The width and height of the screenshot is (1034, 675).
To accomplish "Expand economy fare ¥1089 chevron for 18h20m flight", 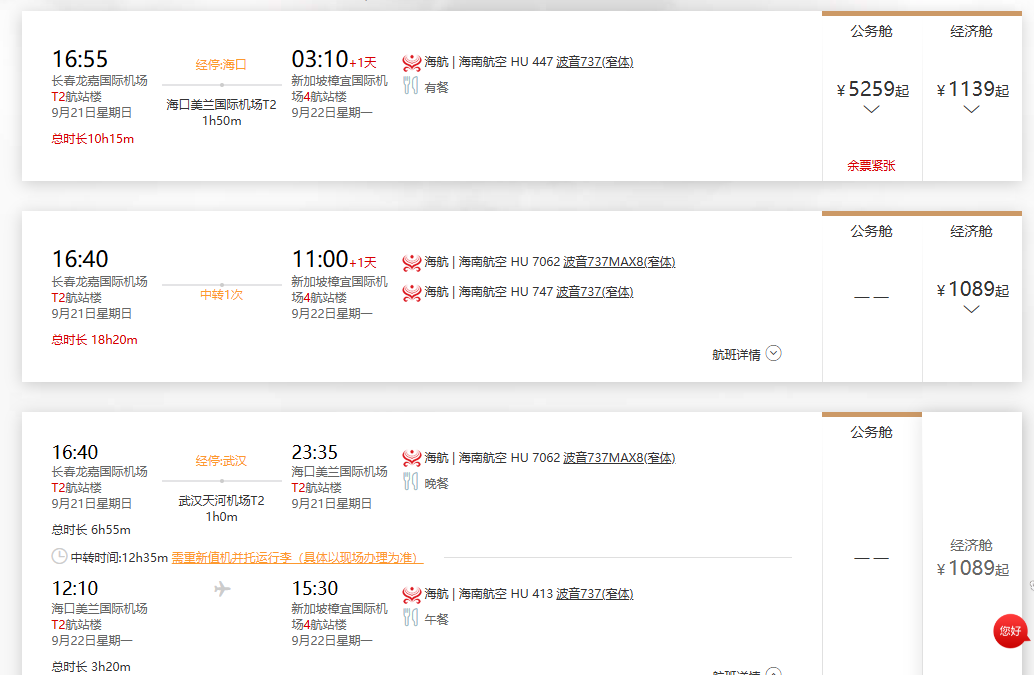I will 971,309.
